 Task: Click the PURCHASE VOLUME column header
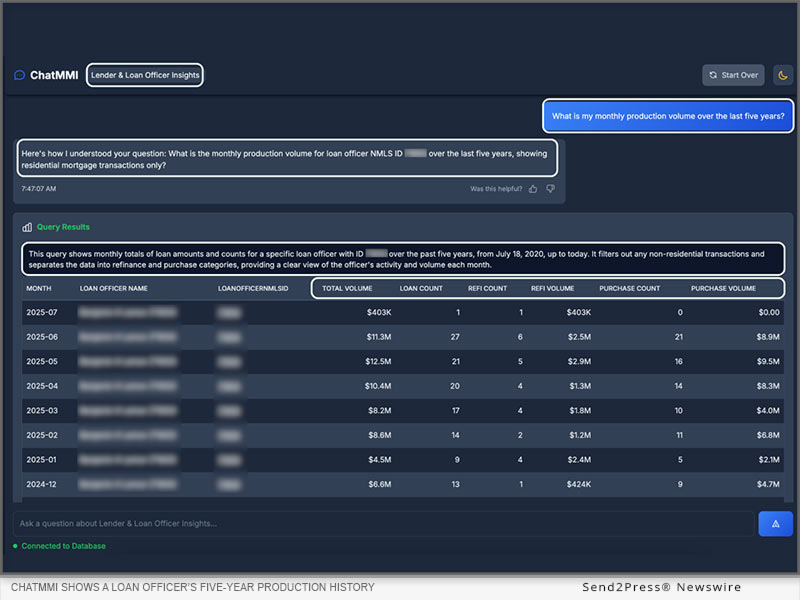pos(723,288)
